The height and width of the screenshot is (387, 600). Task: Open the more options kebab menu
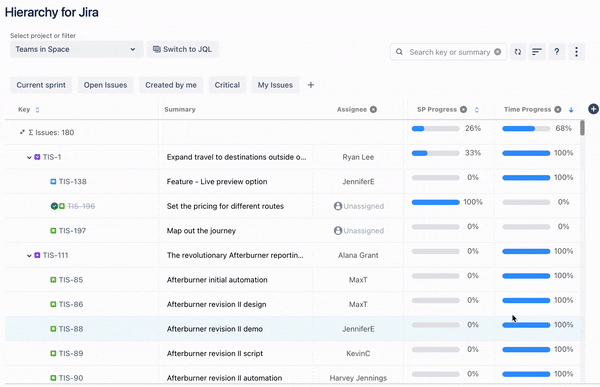pos(576,52)
